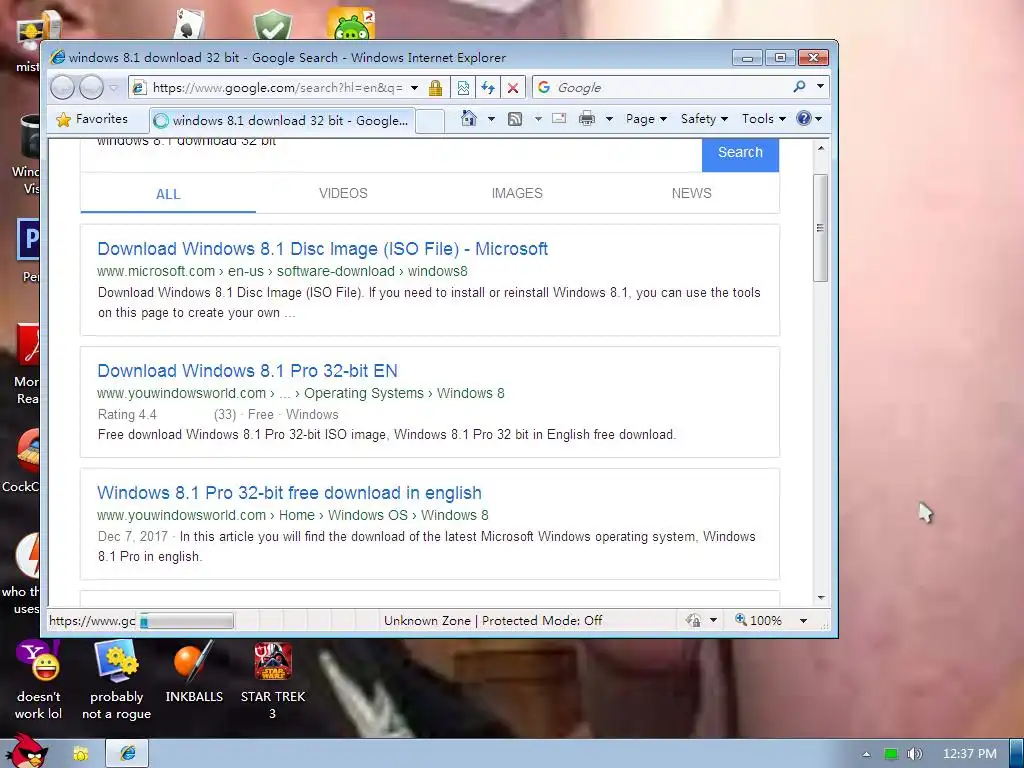Click the magnifier search icon in IE toolbar
Image resolution: width=1024 pixels, height=768 pixels.
coord(799,86)
